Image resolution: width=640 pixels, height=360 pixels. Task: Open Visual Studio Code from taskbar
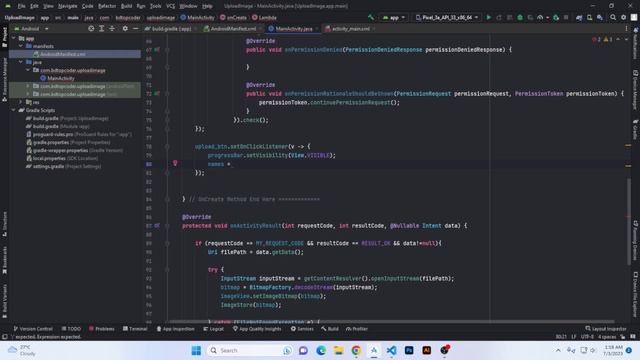pos(391,350)
